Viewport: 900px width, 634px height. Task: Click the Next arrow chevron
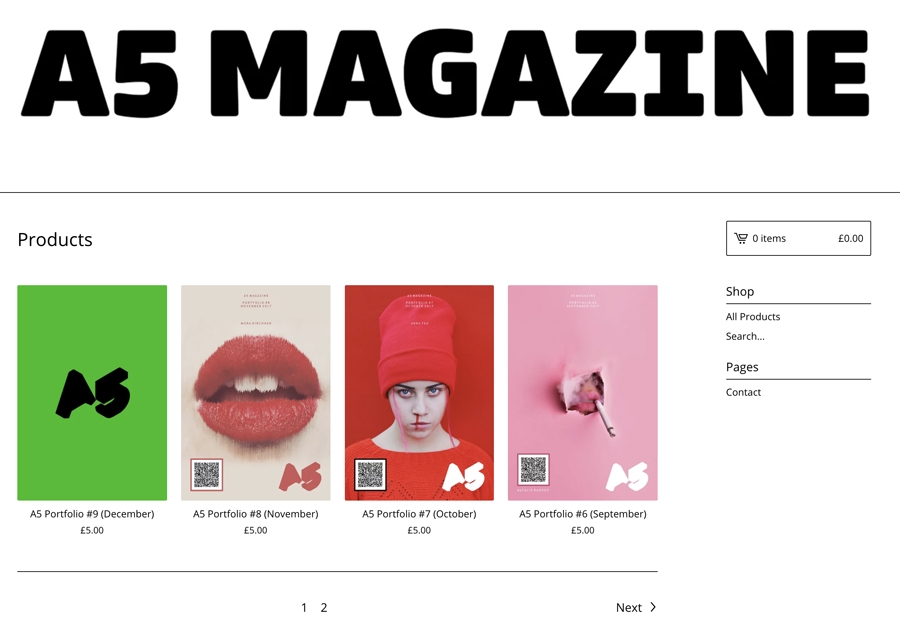653,607
